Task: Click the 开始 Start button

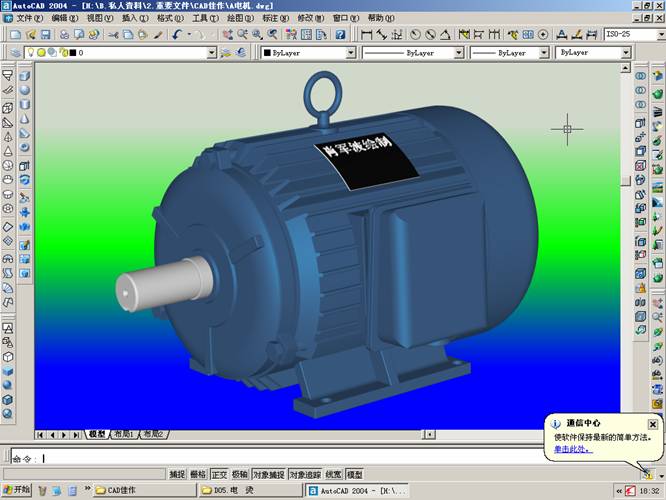Action: point(17,489)
